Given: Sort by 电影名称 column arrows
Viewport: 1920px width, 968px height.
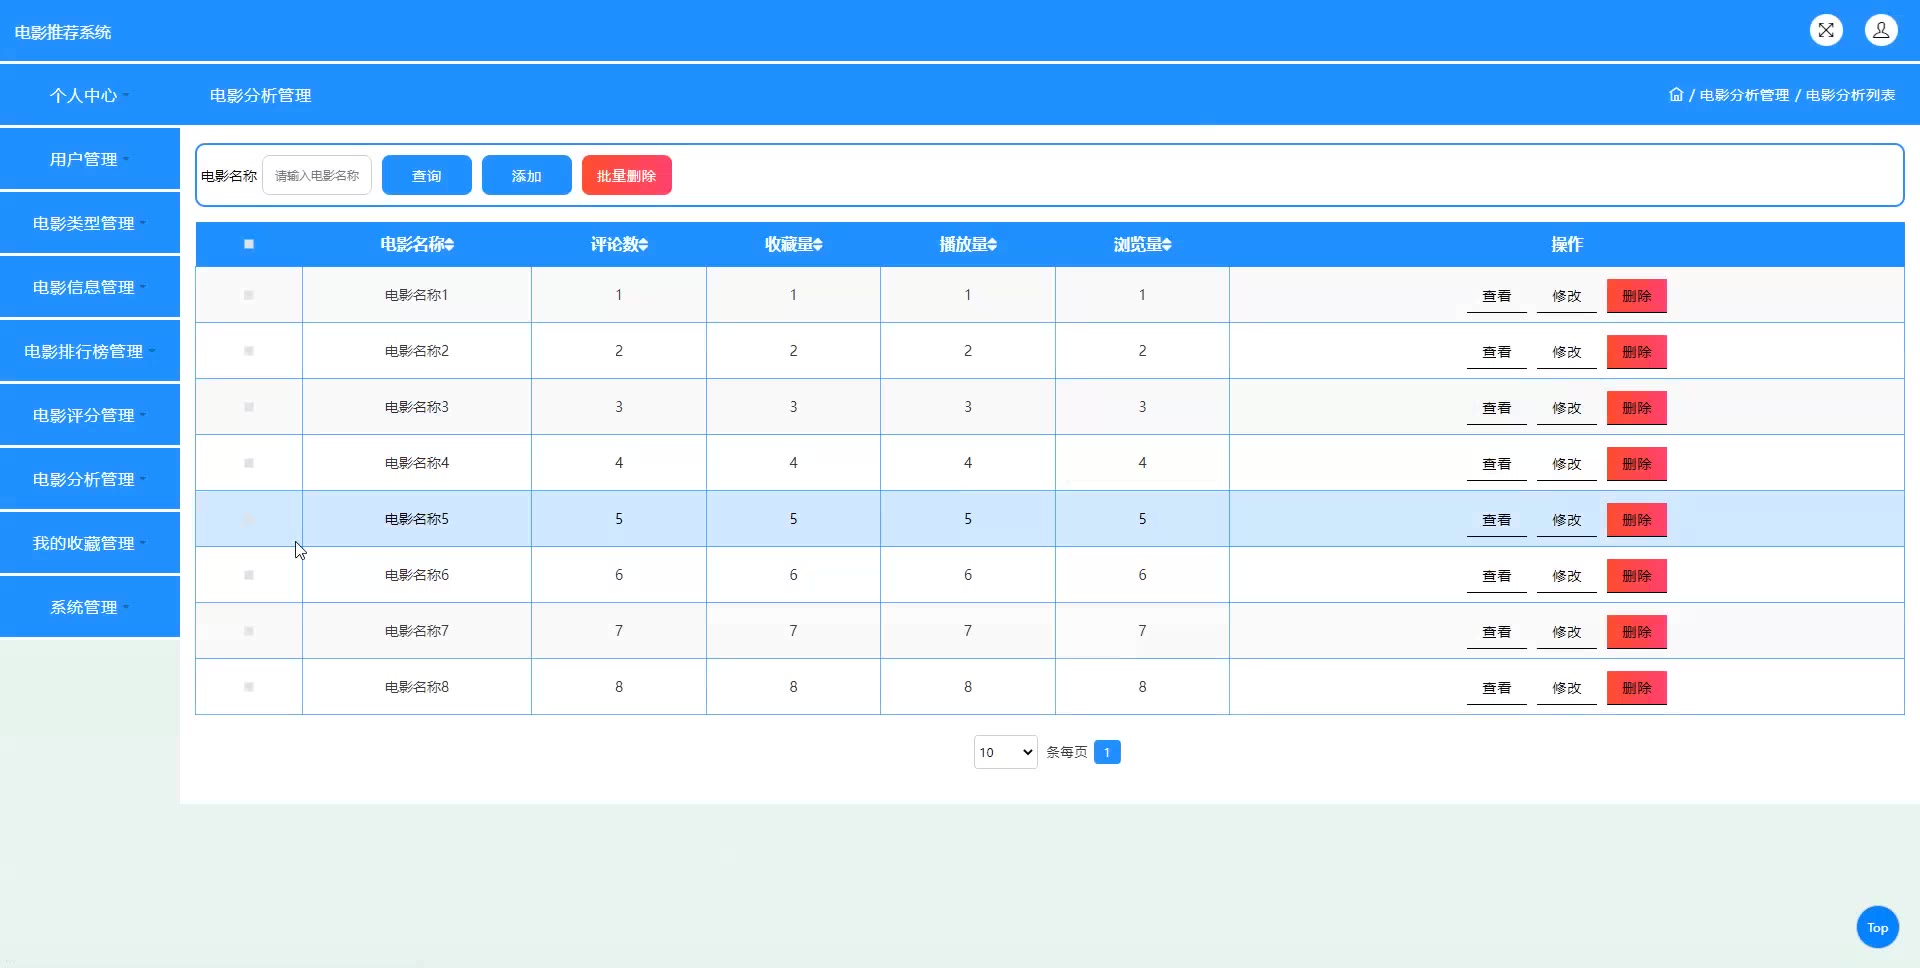Looking at the screenshot, I should [x=450, y=244].
